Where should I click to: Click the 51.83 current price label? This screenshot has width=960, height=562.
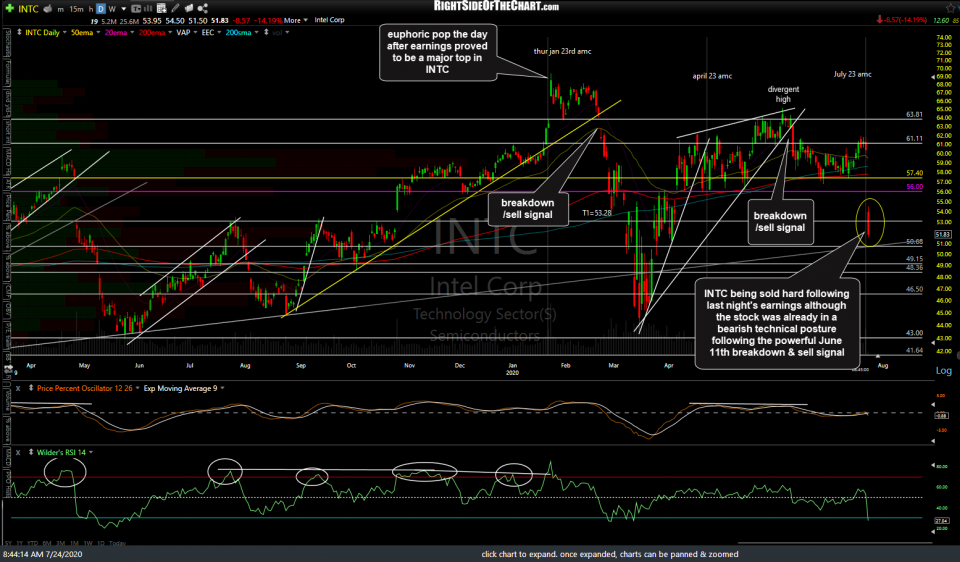[943, 234]
